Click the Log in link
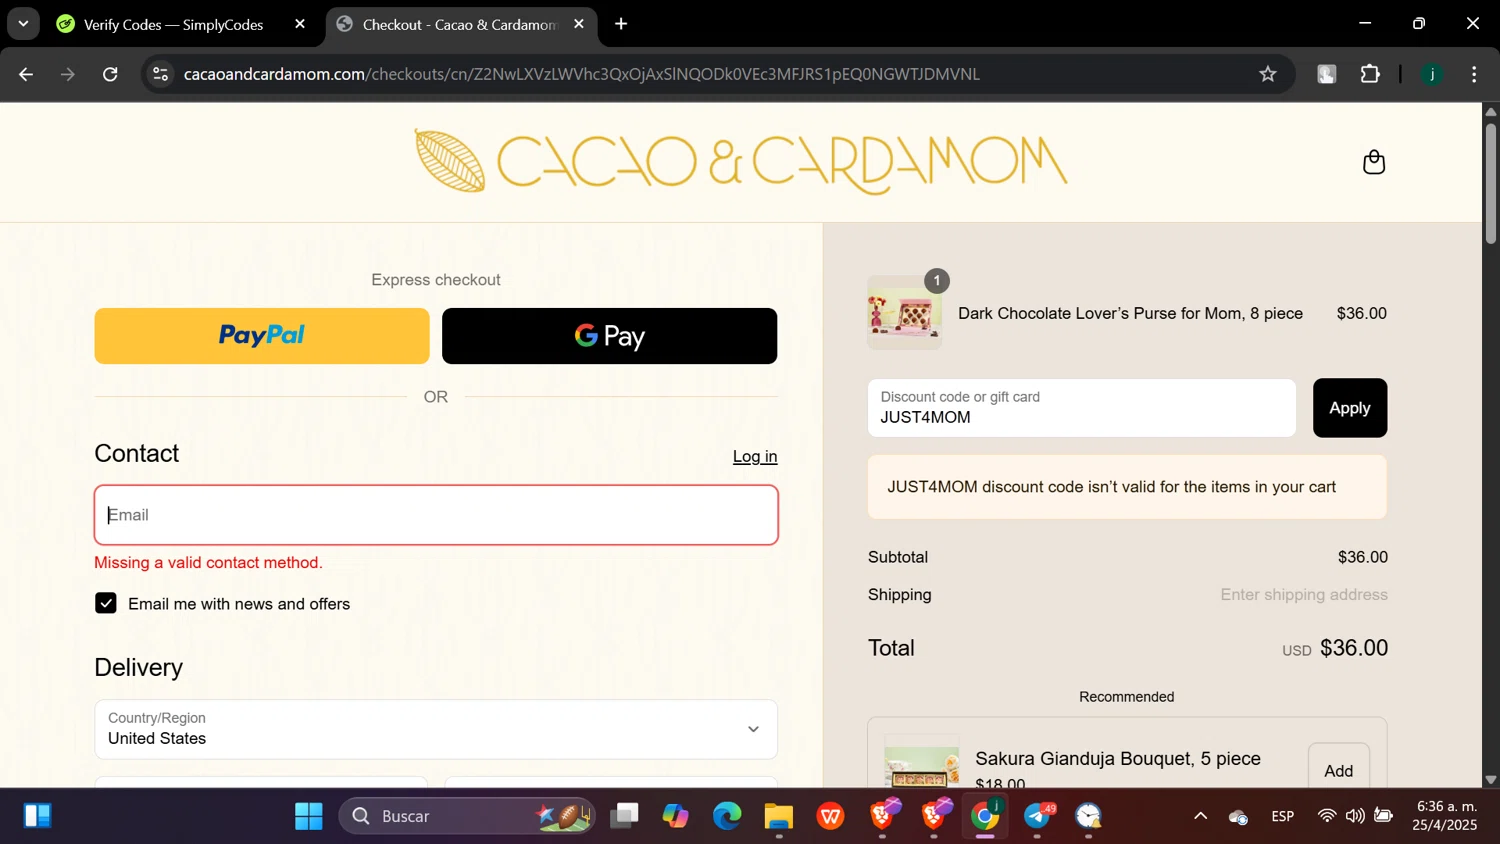 tap(755, 456)
